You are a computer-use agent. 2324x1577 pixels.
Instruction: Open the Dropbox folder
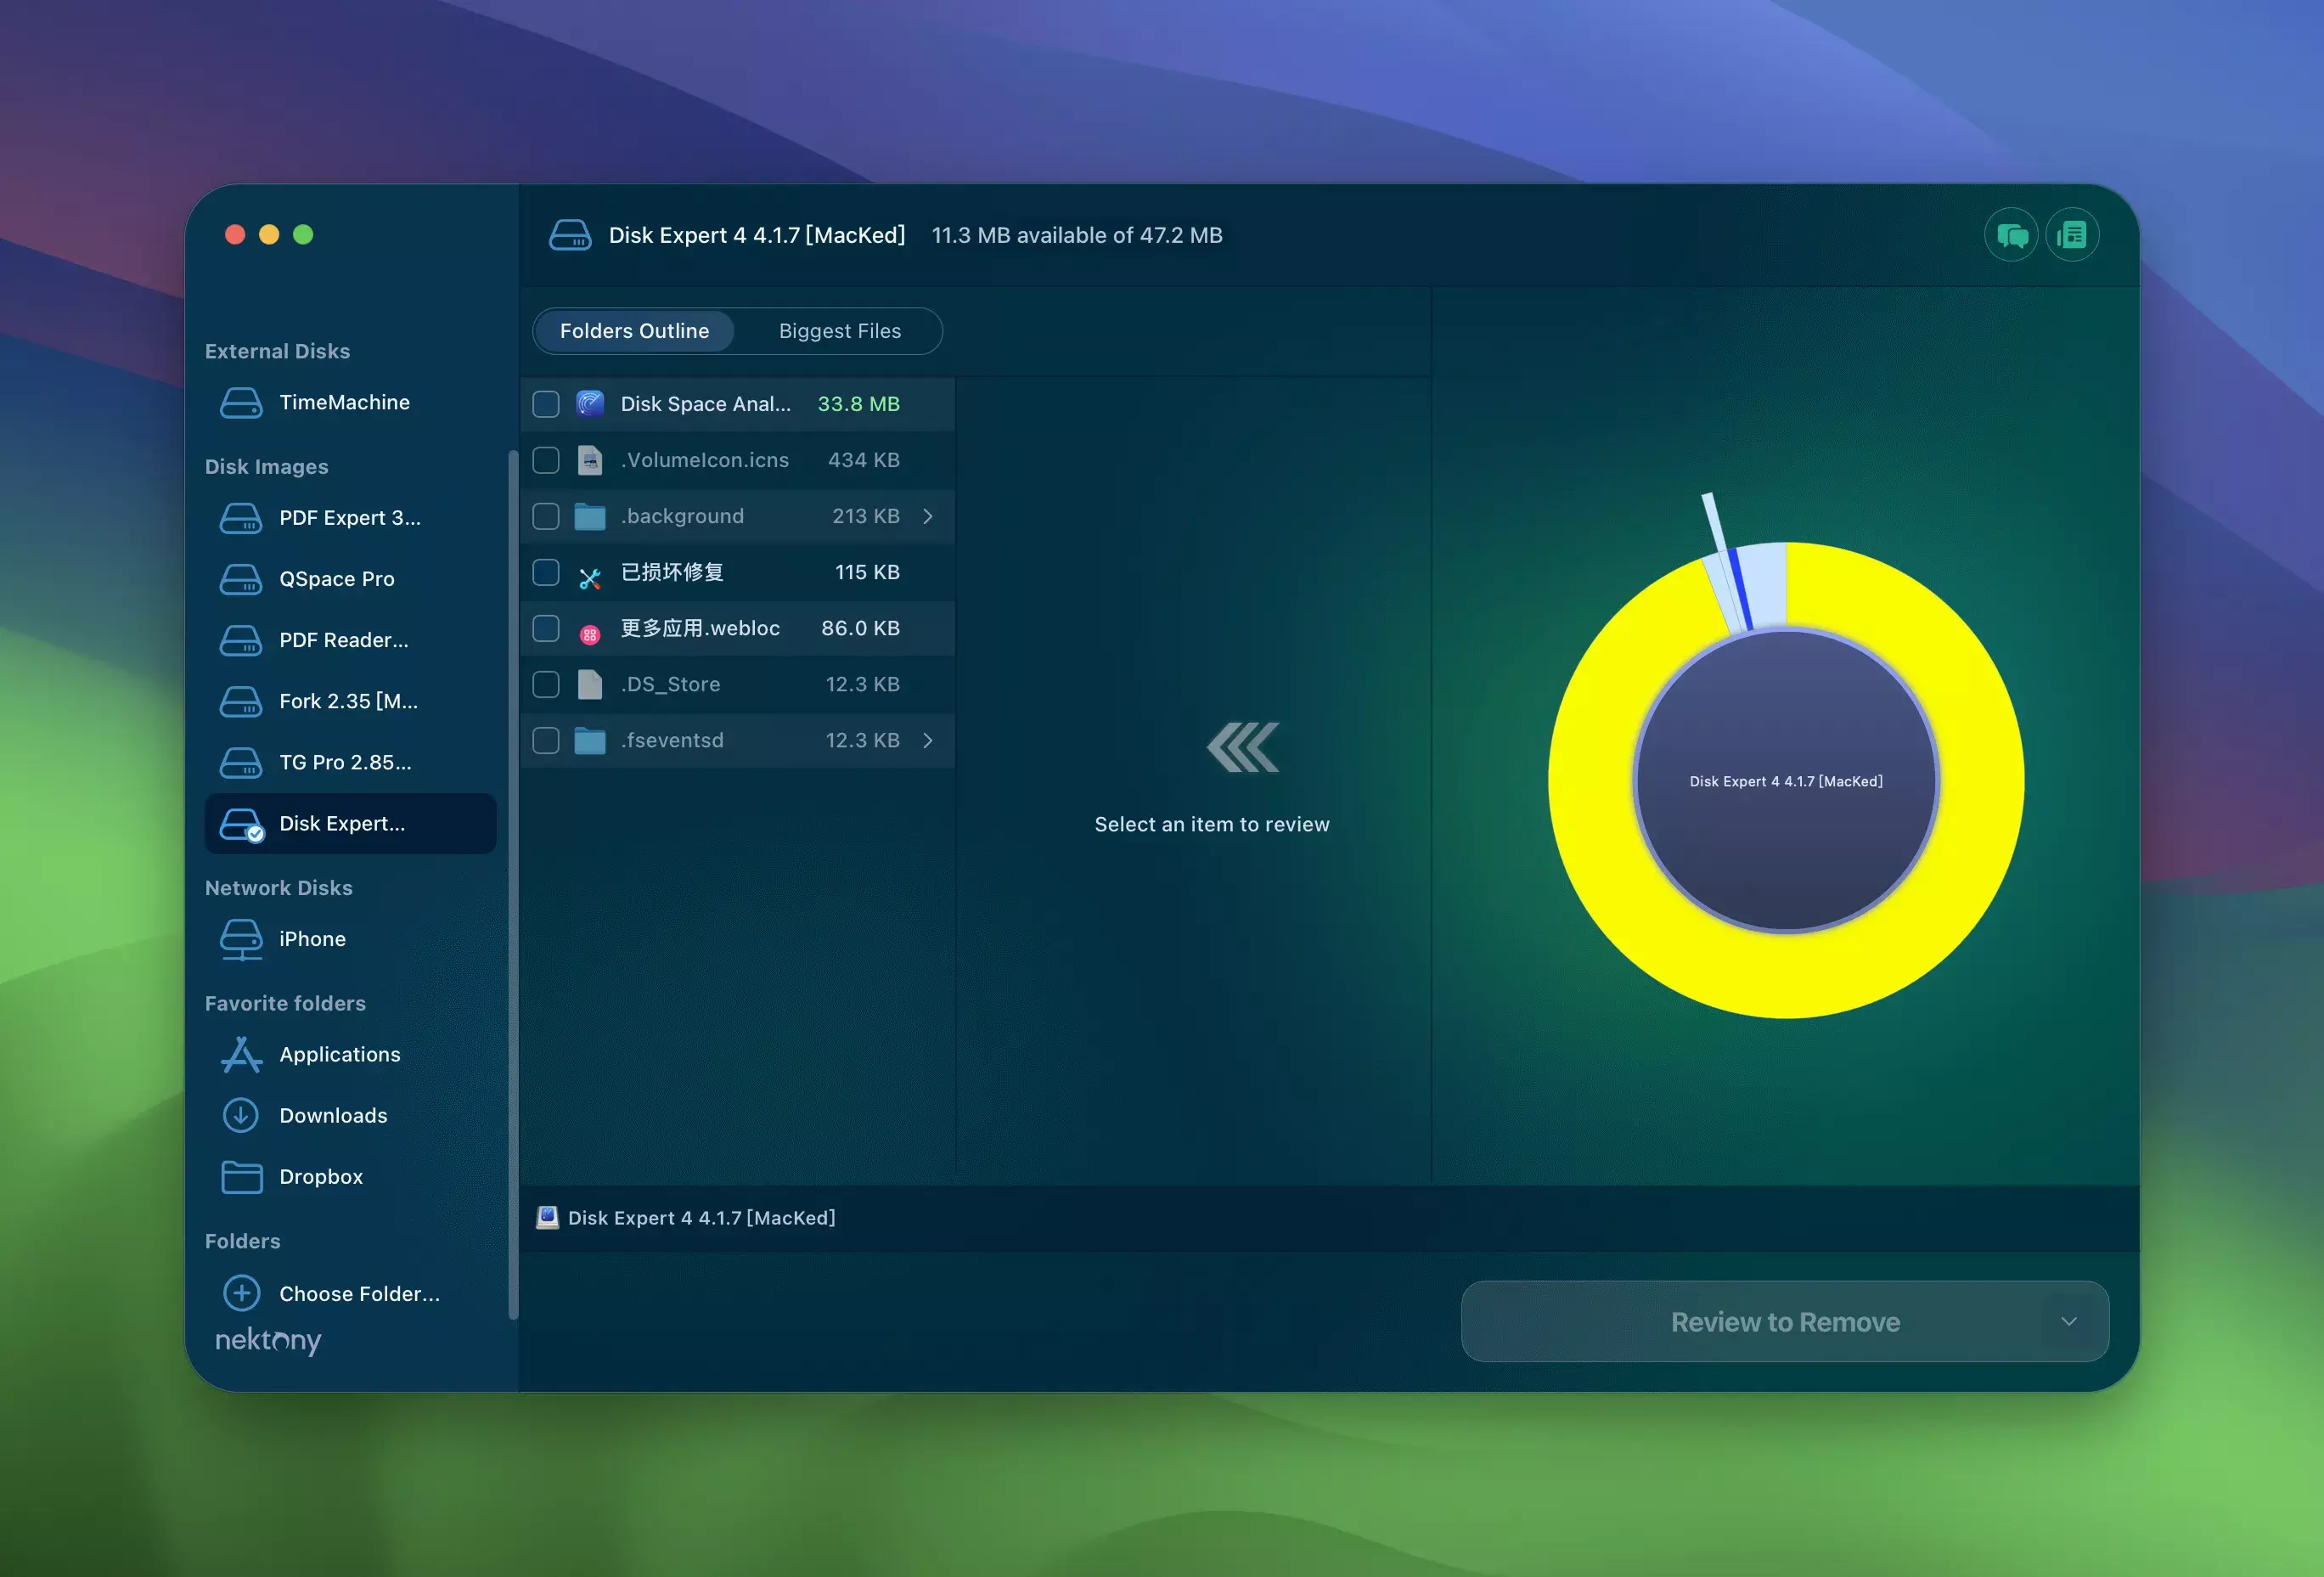(320, 1176)
